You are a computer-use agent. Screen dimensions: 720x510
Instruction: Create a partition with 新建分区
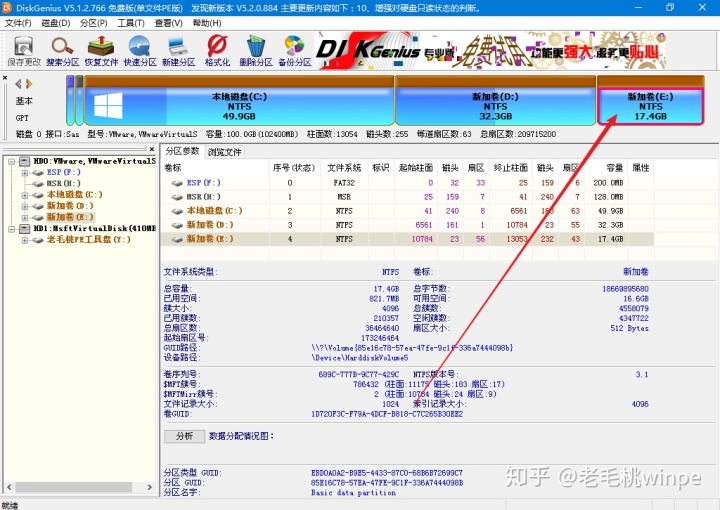(178, 51)
